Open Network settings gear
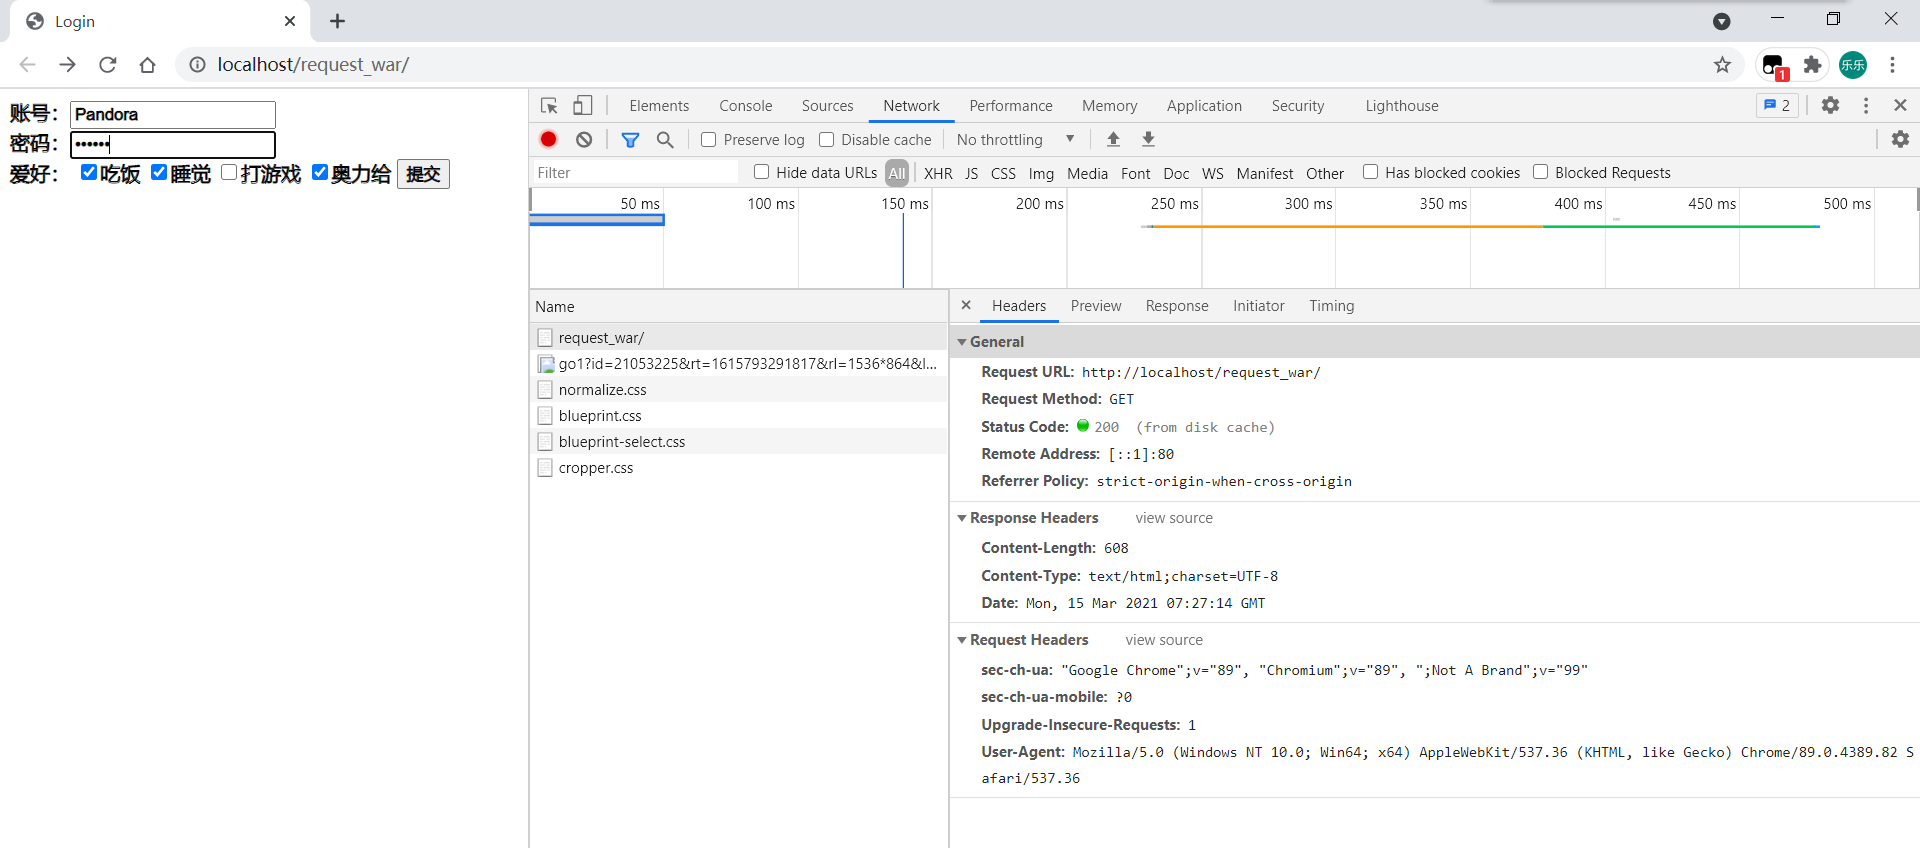 [x=1900, y=140]
